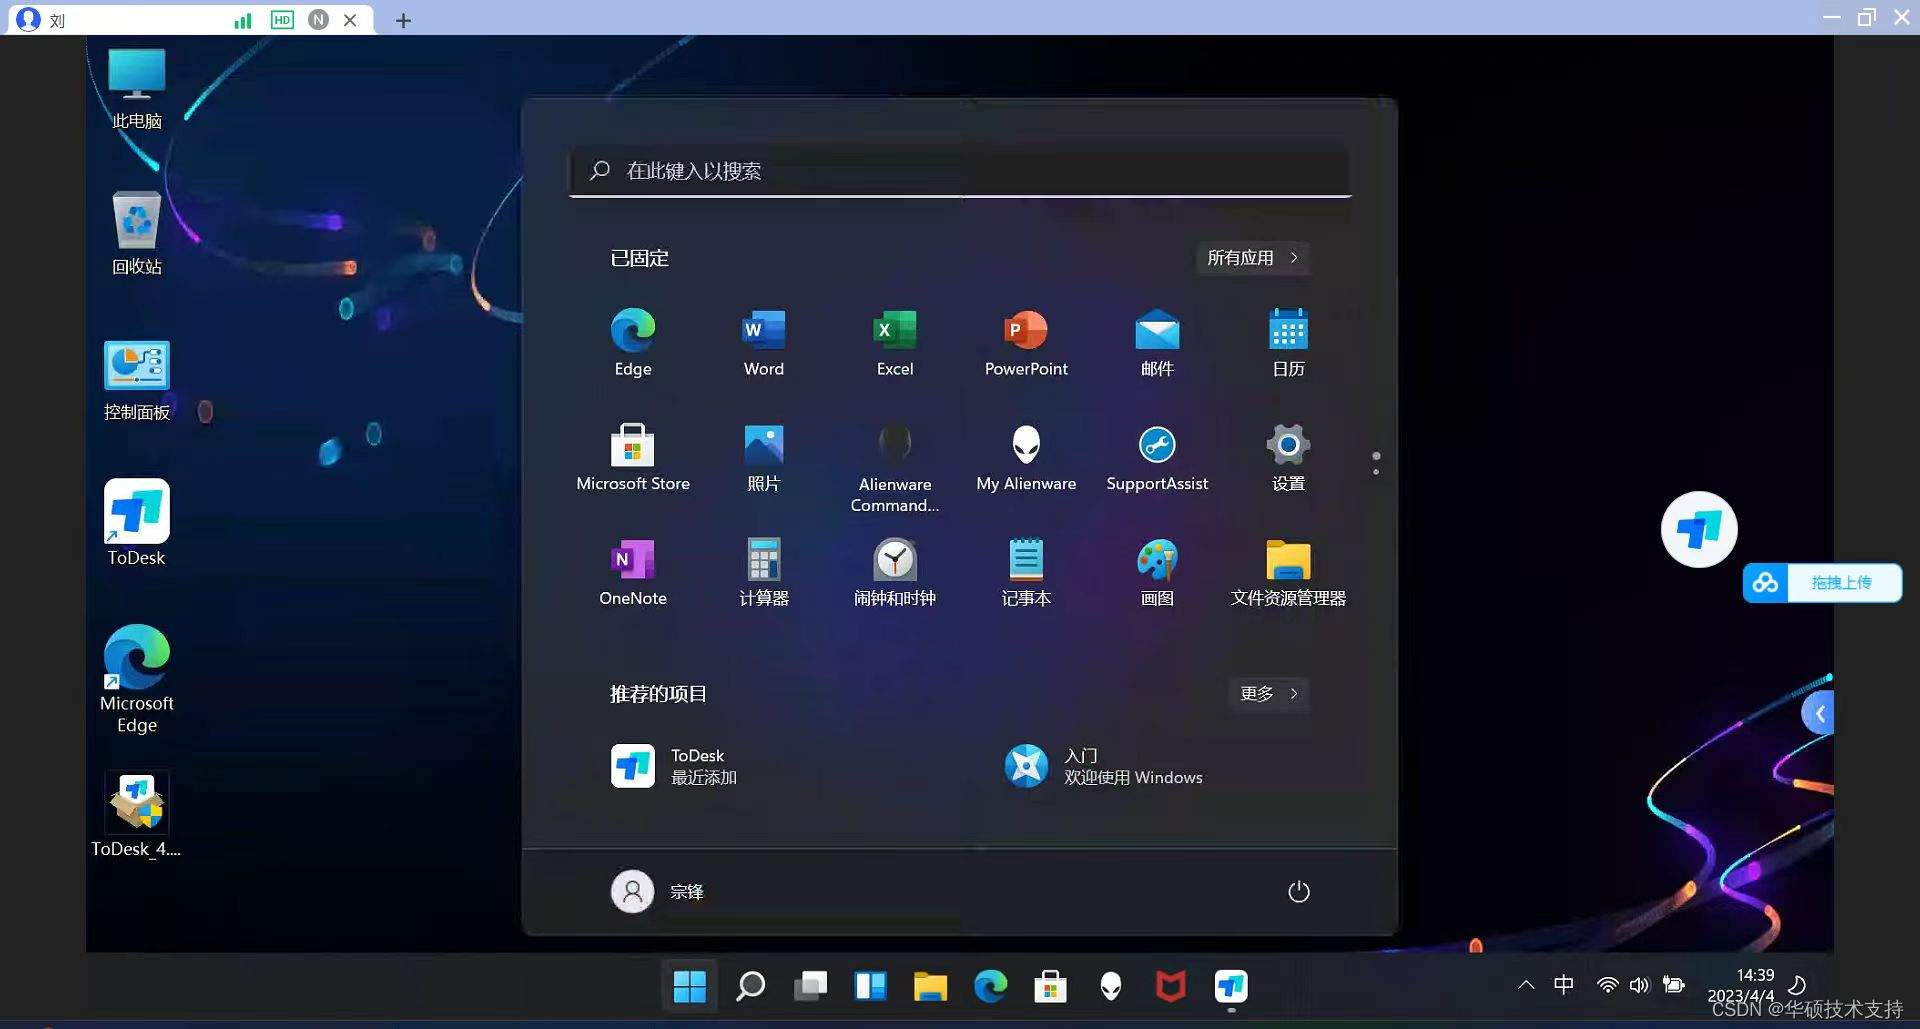Open Alienware icon on taskbar
The width and height of the screenshot is (1920, 1029).
pyautogui.click(x=1110, y=987)
